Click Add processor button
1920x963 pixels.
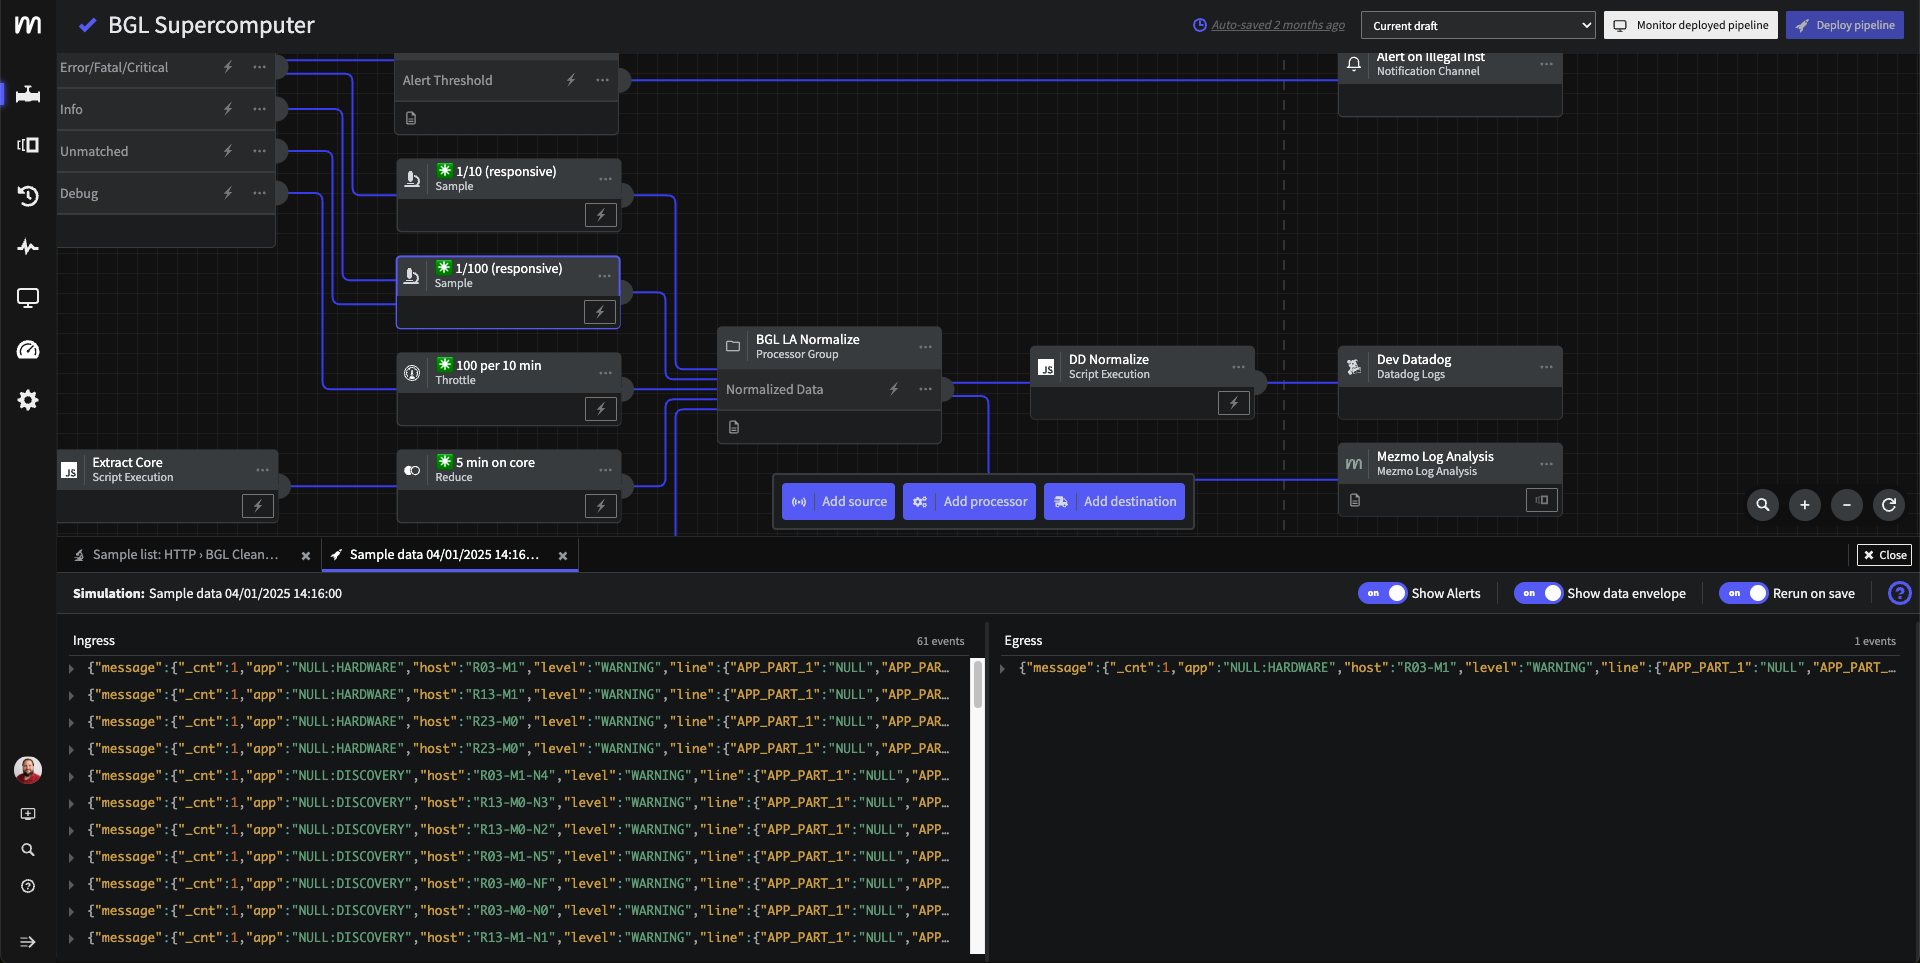(x=969, y=502)
